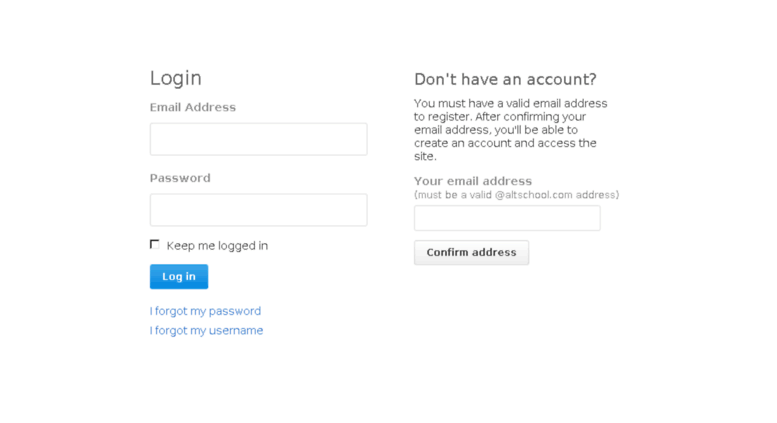
Task: Click the @altschool.com address hint text
Action: tap(516, 195)
